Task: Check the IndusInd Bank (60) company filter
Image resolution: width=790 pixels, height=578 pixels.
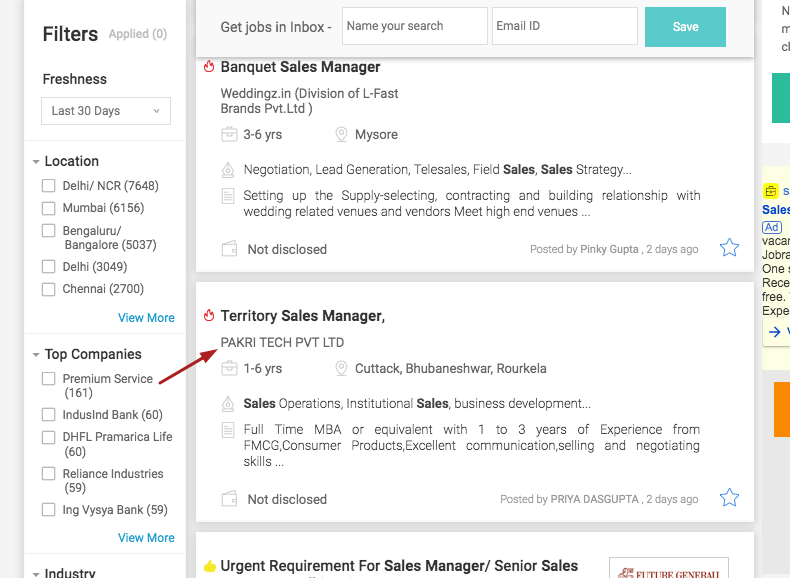Action: pyautogui.click(x=48, y=415)
